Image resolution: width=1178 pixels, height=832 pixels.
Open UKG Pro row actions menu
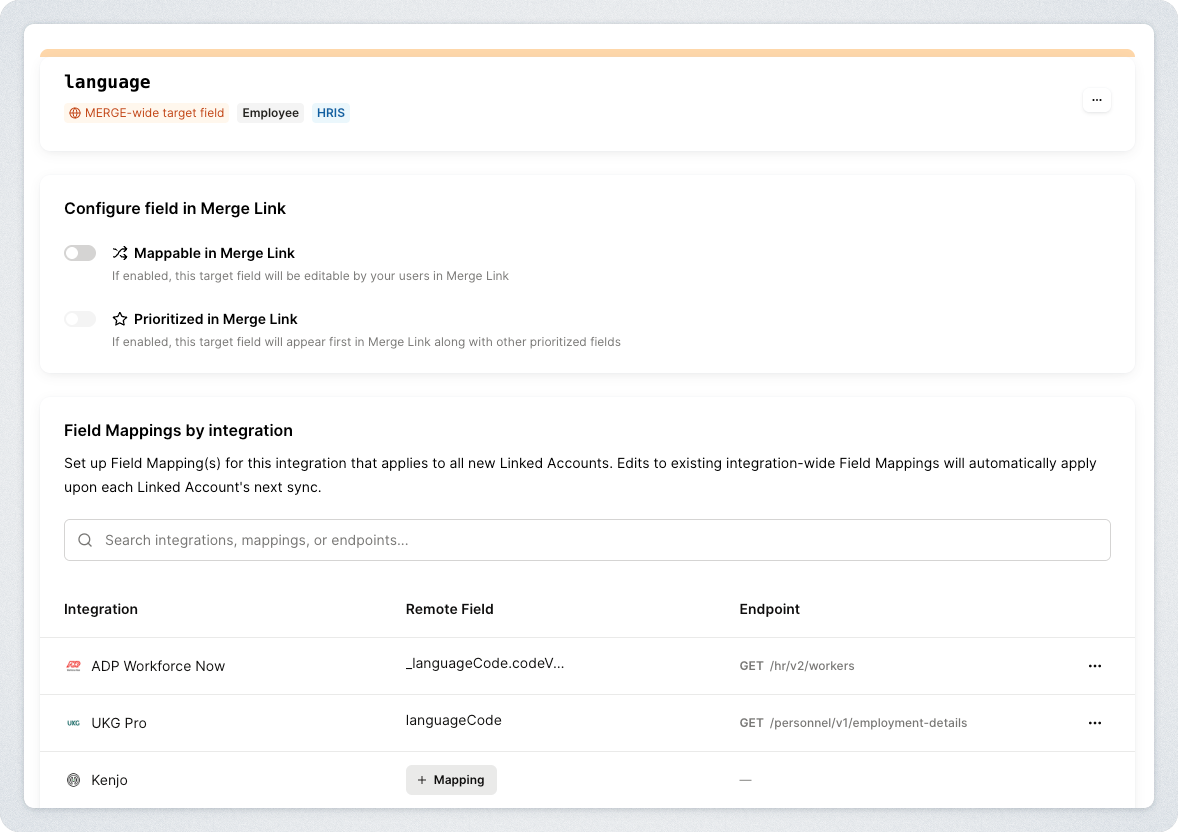pyautogui.click(x=1095, y=723)
